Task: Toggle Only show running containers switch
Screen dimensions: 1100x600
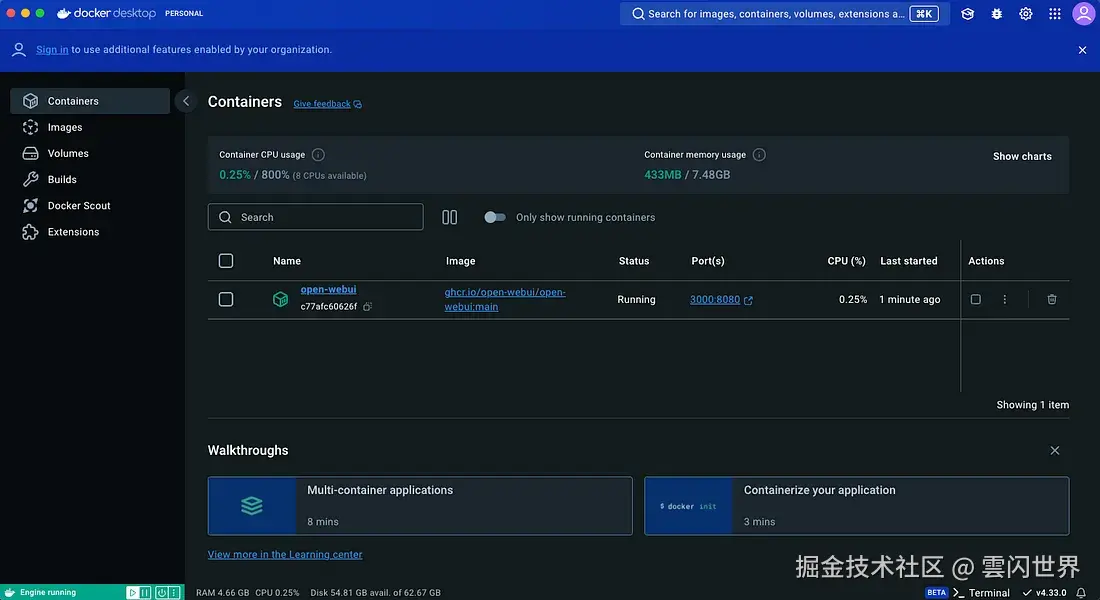Action: point(495,218)
